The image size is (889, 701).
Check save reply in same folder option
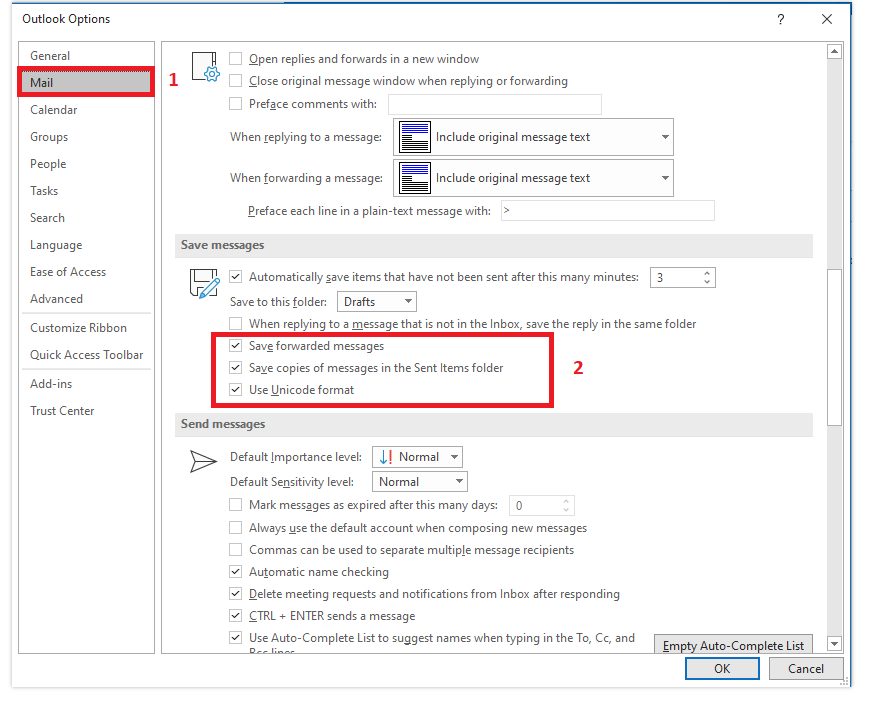click(235, 324)
